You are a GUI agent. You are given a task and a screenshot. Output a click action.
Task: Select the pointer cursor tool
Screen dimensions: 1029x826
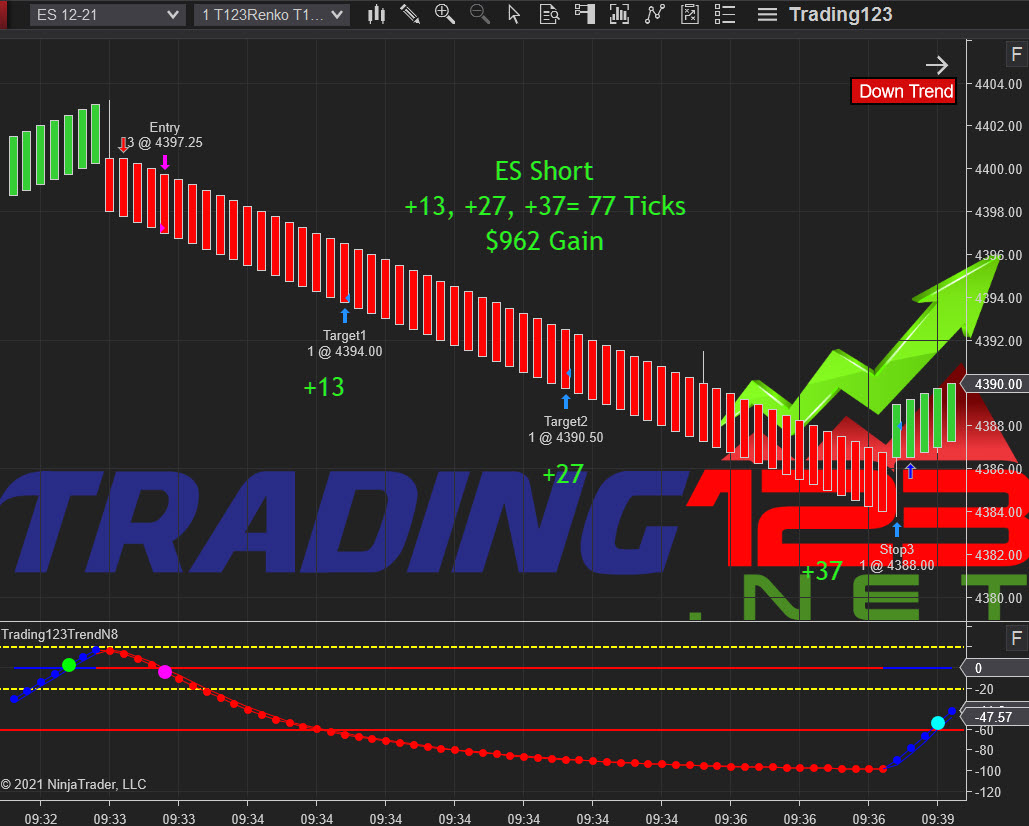pyautogui.click(x=514, y=14)
